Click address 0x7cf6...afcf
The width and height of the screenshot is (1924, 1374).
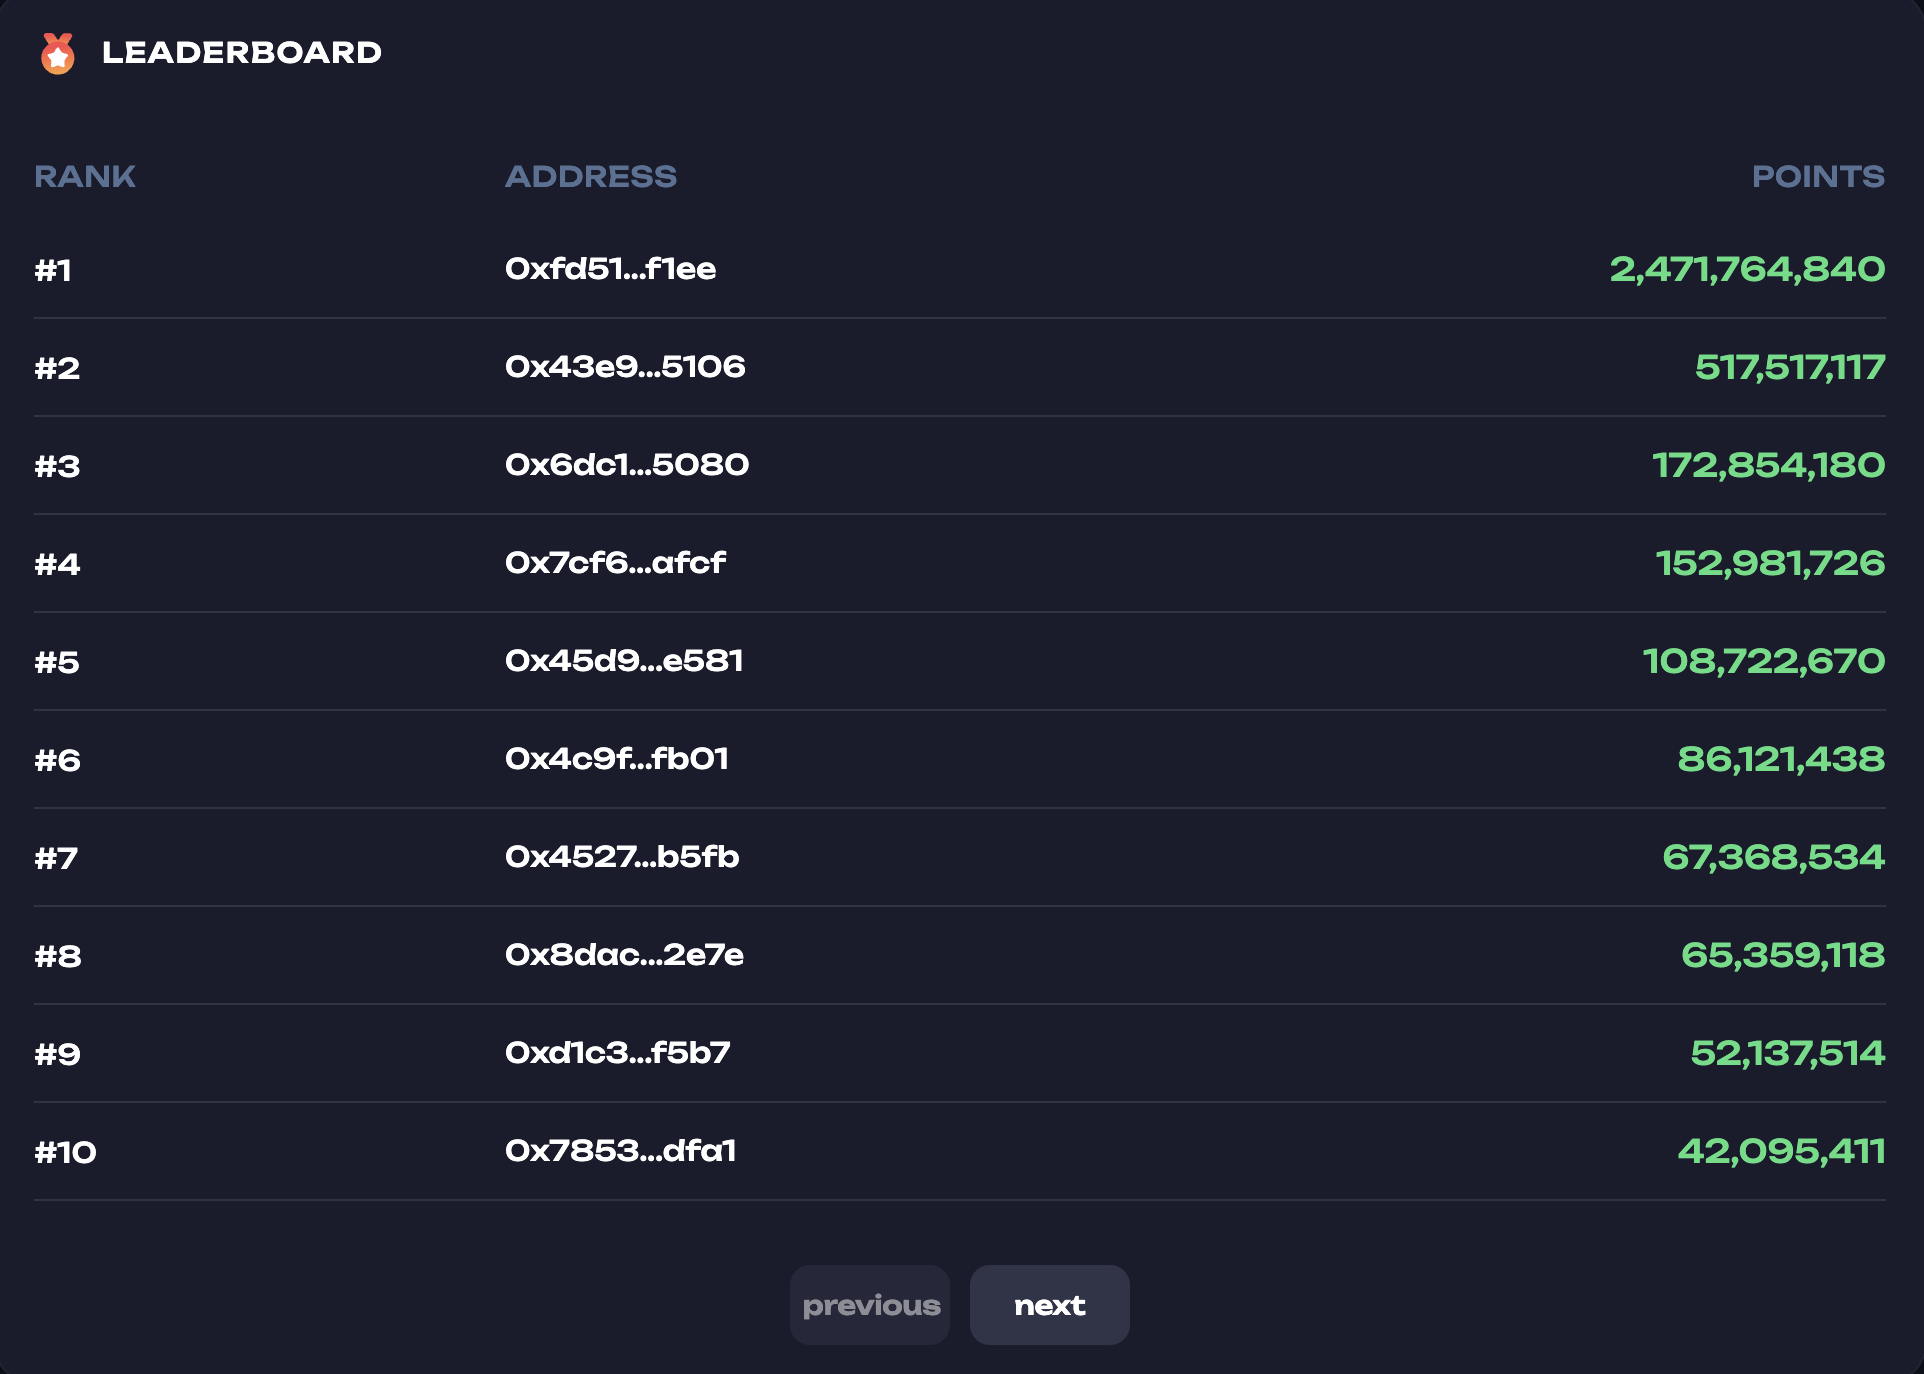coord(615,563)
